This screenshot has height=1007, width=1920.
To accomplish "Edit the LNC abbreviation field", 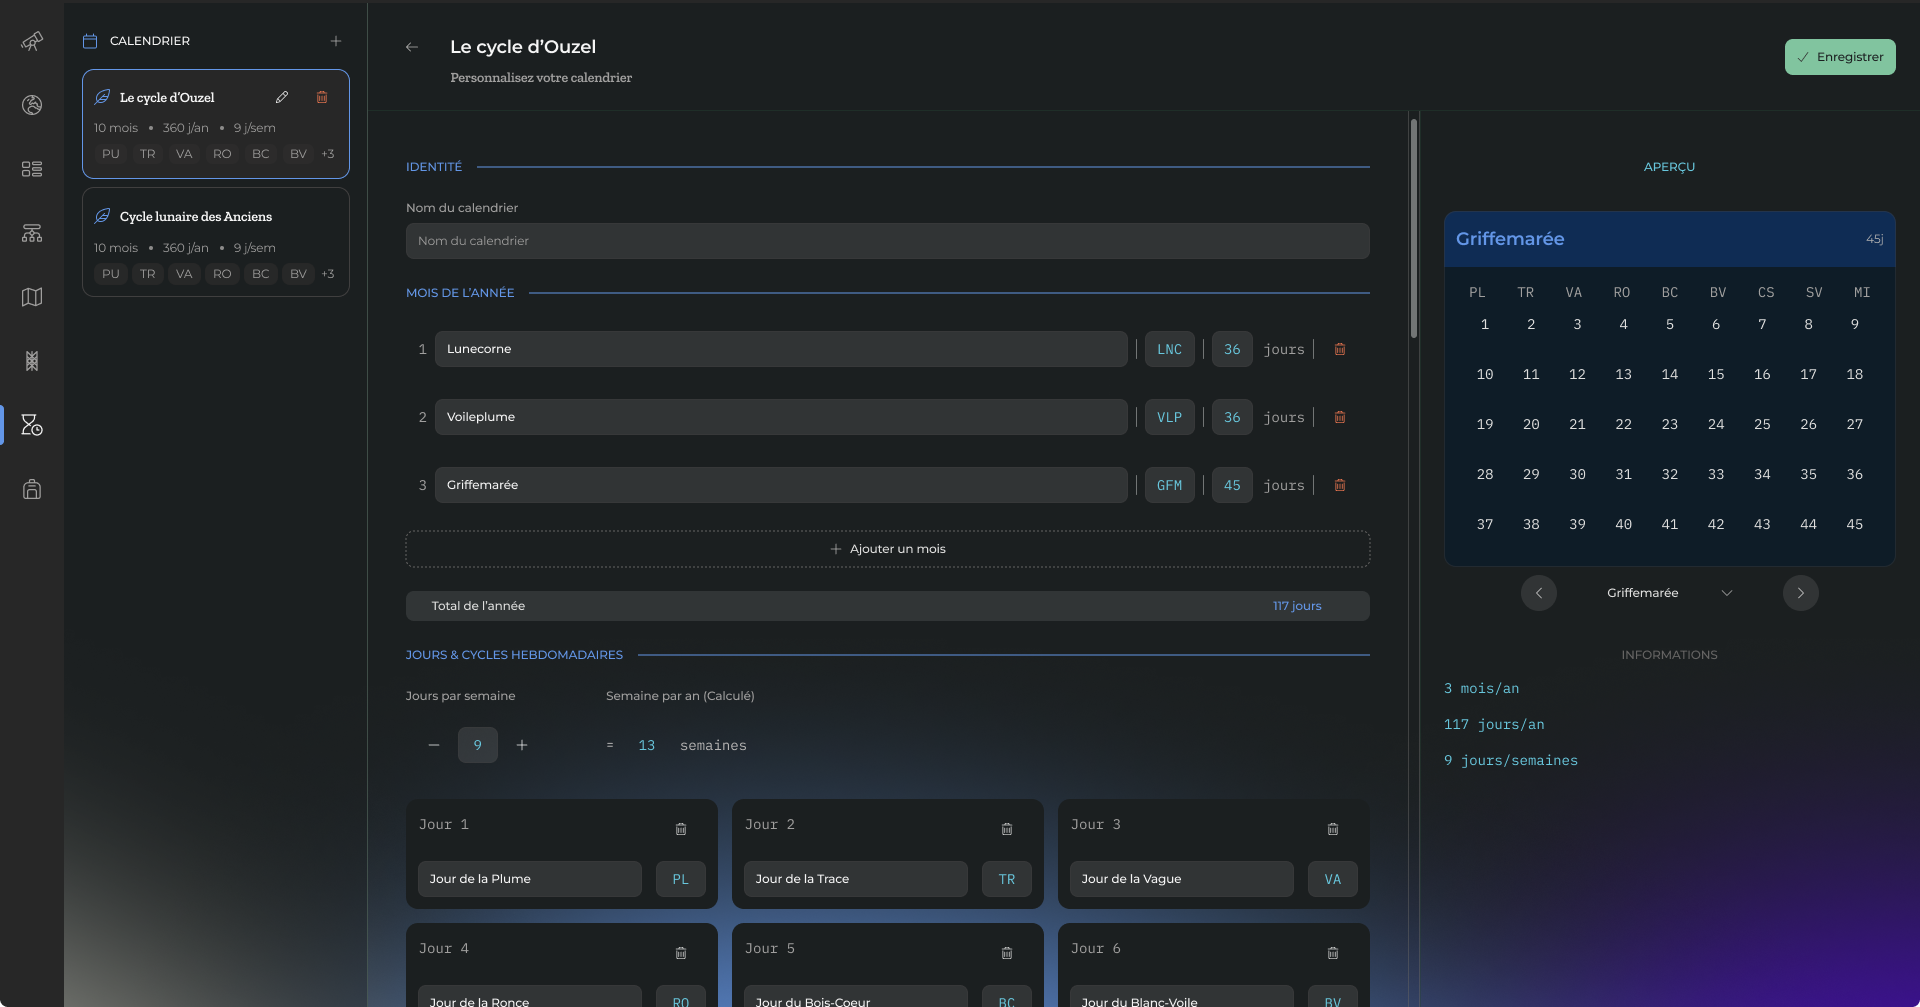I will point(1170,349).
